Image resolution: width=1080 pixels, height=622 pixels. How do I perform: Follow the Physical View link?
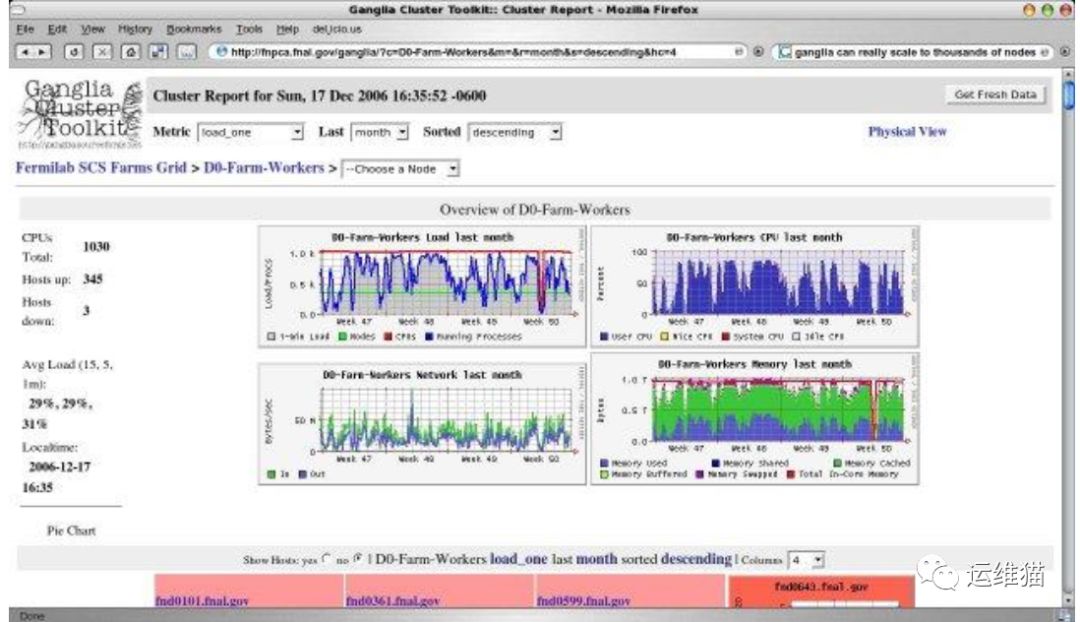point(906,131)
